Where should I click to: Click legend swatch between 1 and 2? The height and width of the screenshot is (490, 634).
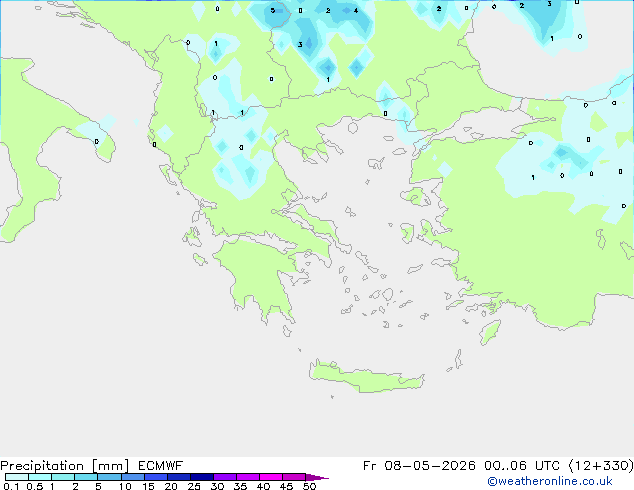tap(63, 477)
